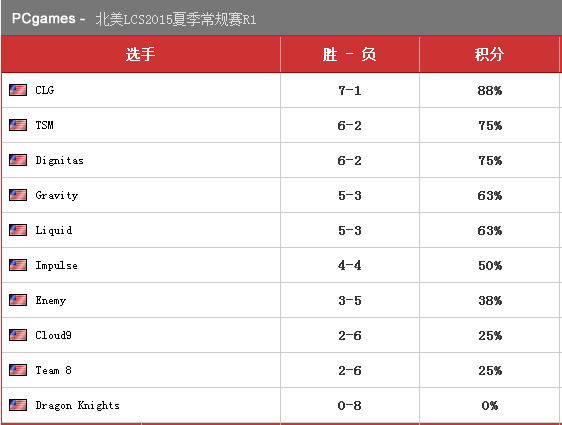The image size is (562, 425).
Task: Click the 7-1 record for CLG
Action: click(349, 90)
